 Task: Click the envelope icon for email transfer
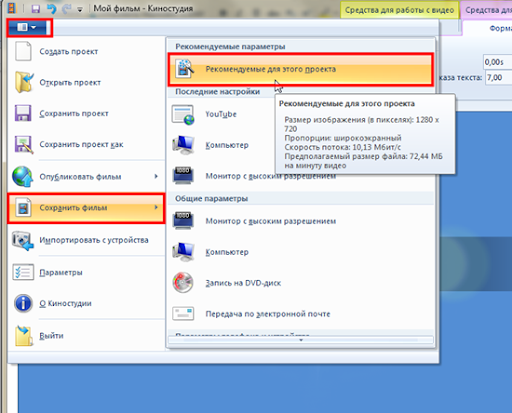183,313
